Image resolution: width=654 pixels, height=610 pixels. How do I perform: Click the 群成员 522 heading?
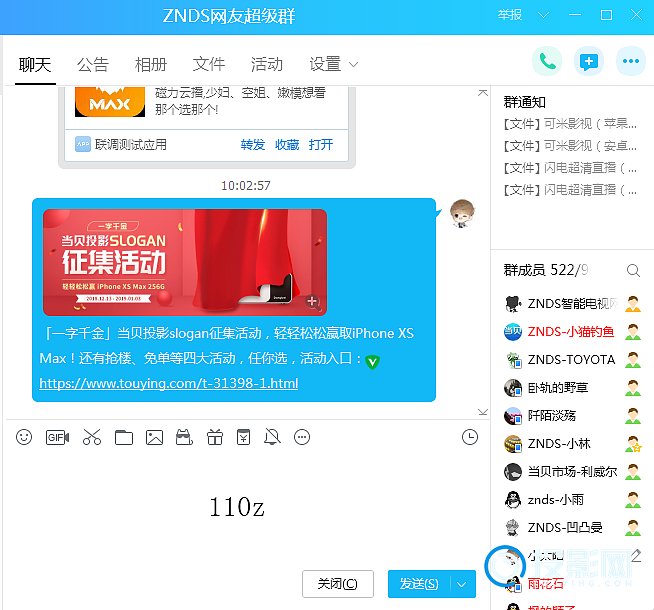tap(546, 270)
